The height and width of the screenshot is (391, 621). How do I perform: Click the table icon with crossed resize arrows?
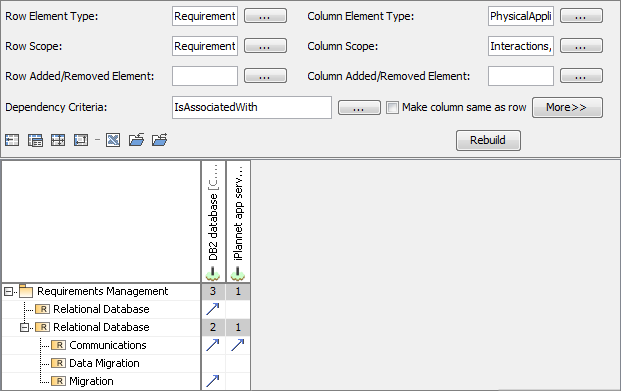pos(58,140)
